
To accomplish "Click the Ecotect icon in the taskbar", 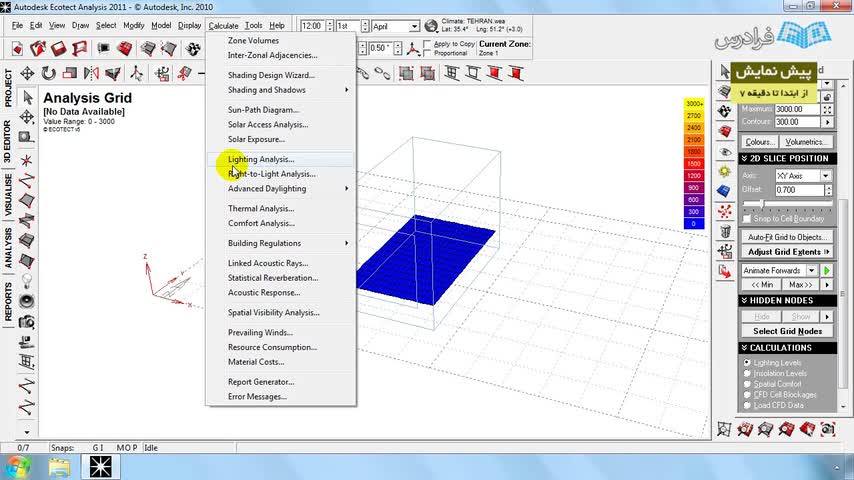I will [100, 467].
